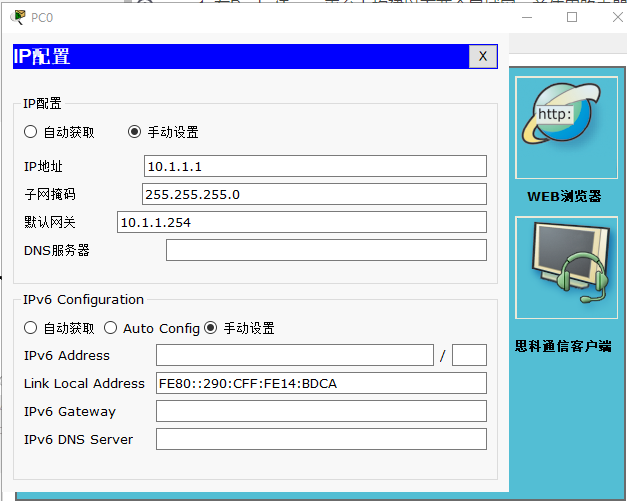Minimize the PC0 window
Image resolution: width=627 pixels, height=501 pixels.
point(527,17)
